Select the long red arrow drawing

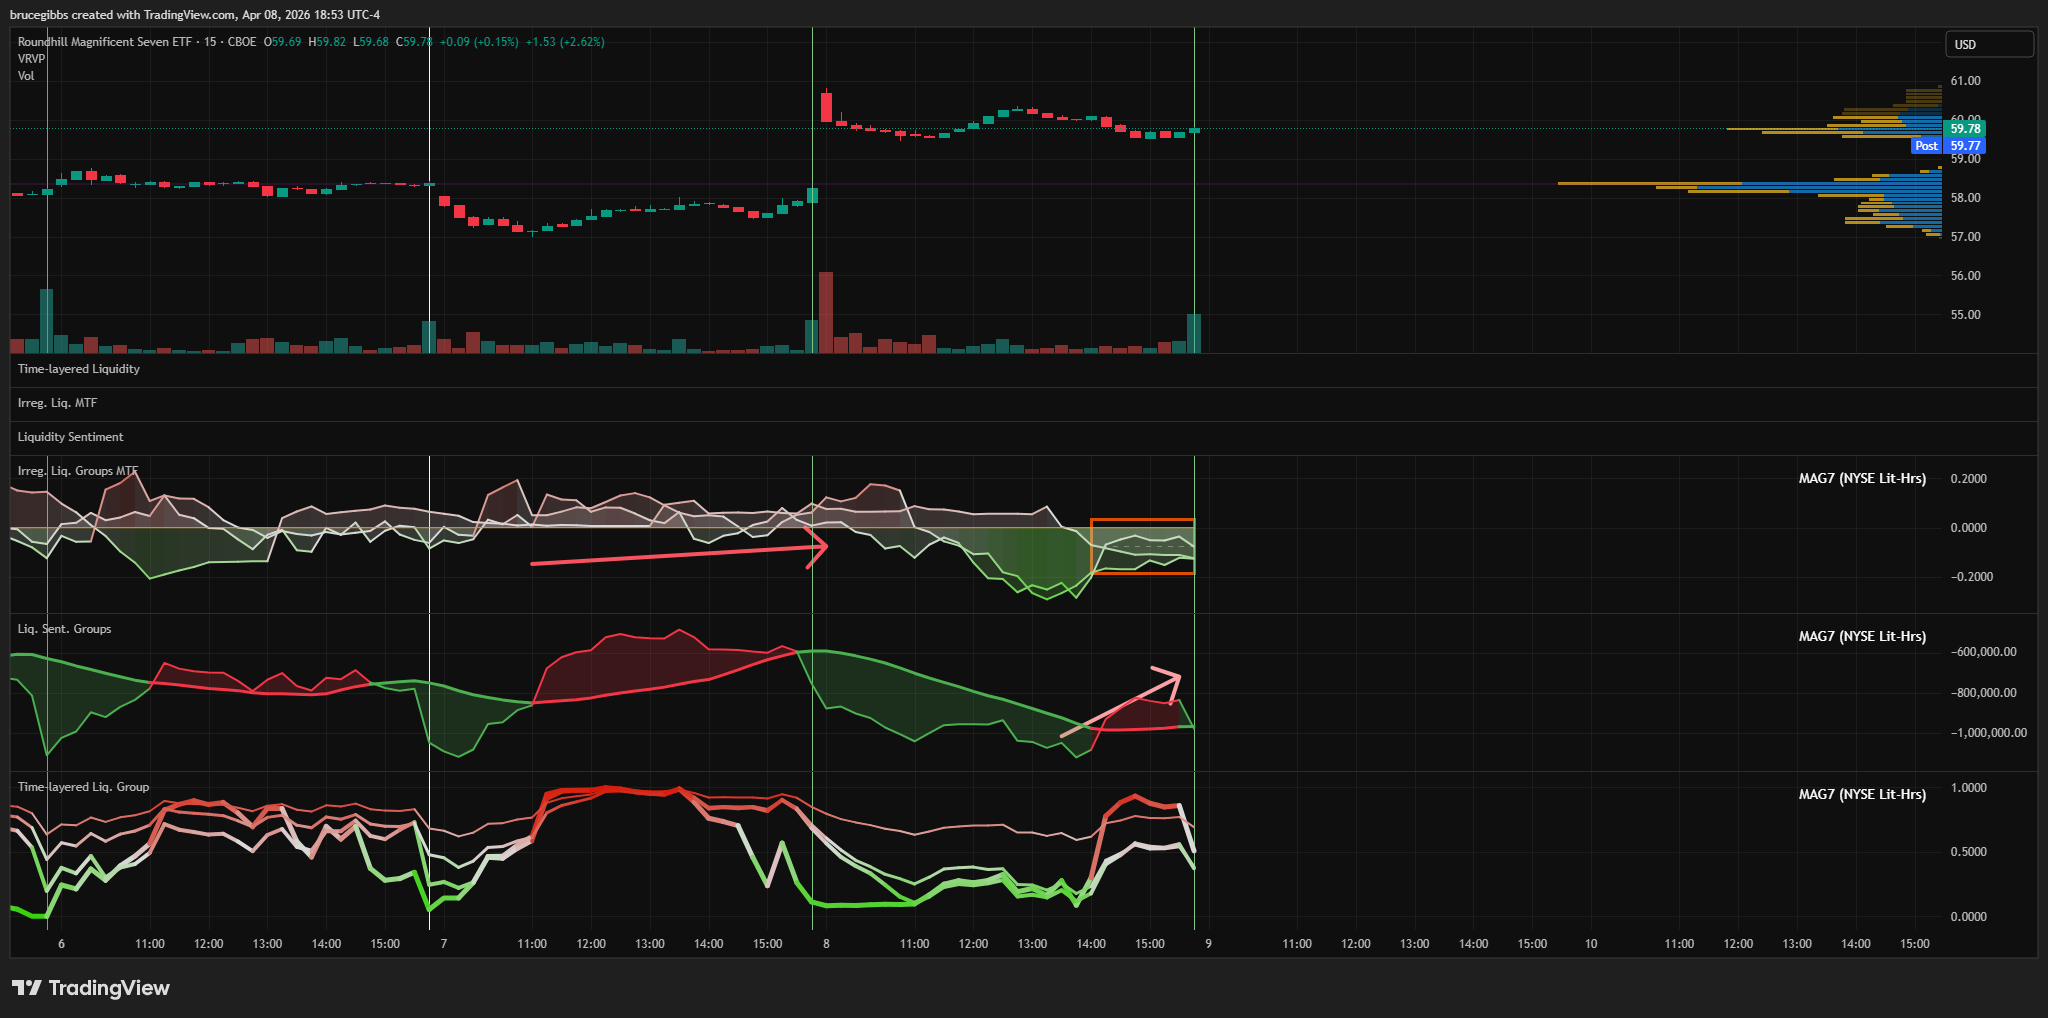(x=670, y=556)
